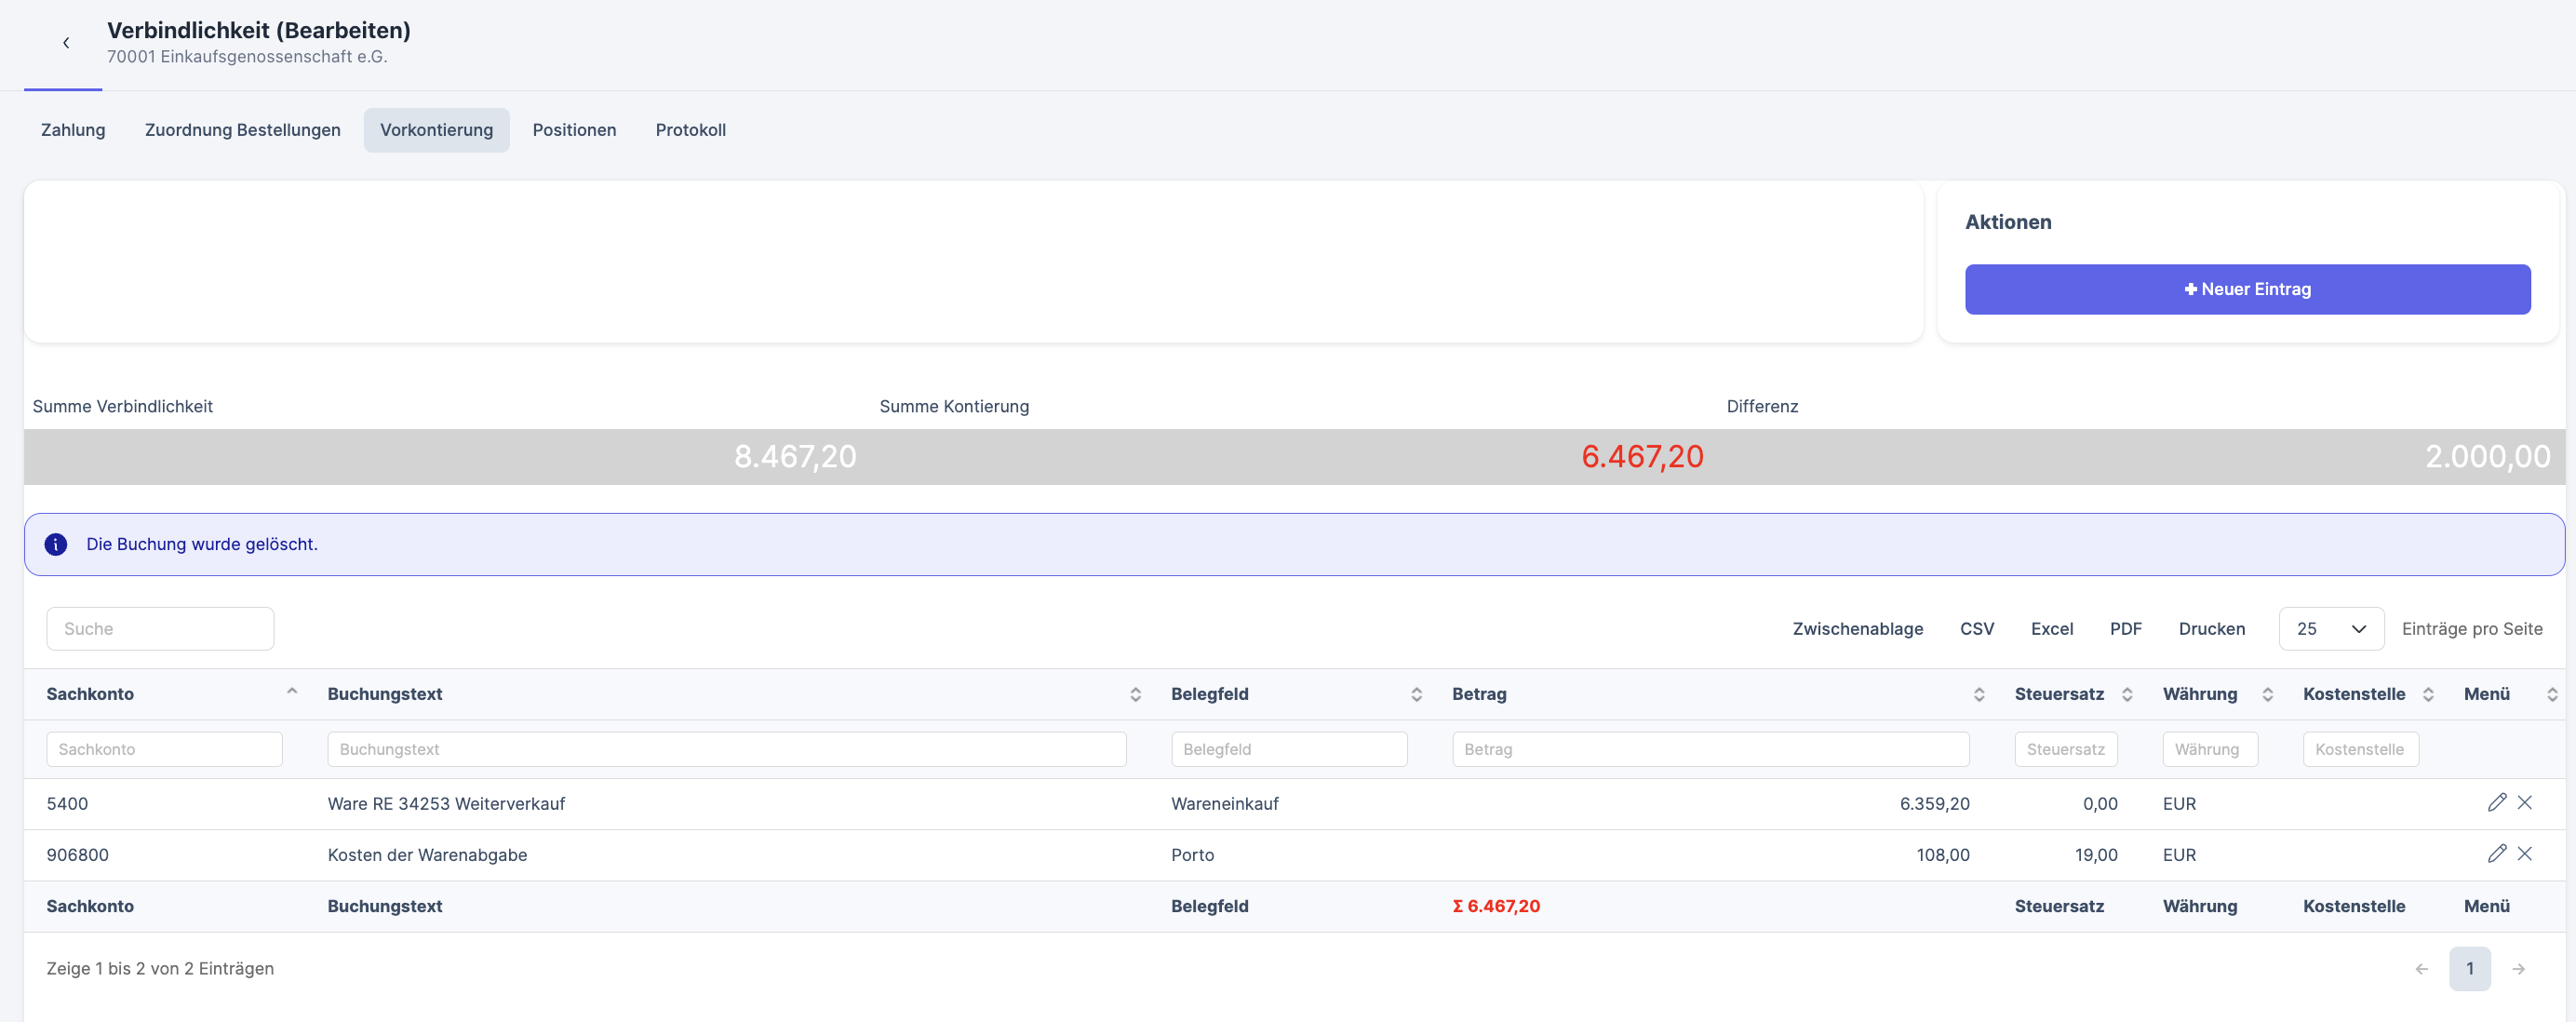Export table via Excel button
The height and width of the screenshot is (1022, 2576).
click(x=2051, y=628)
